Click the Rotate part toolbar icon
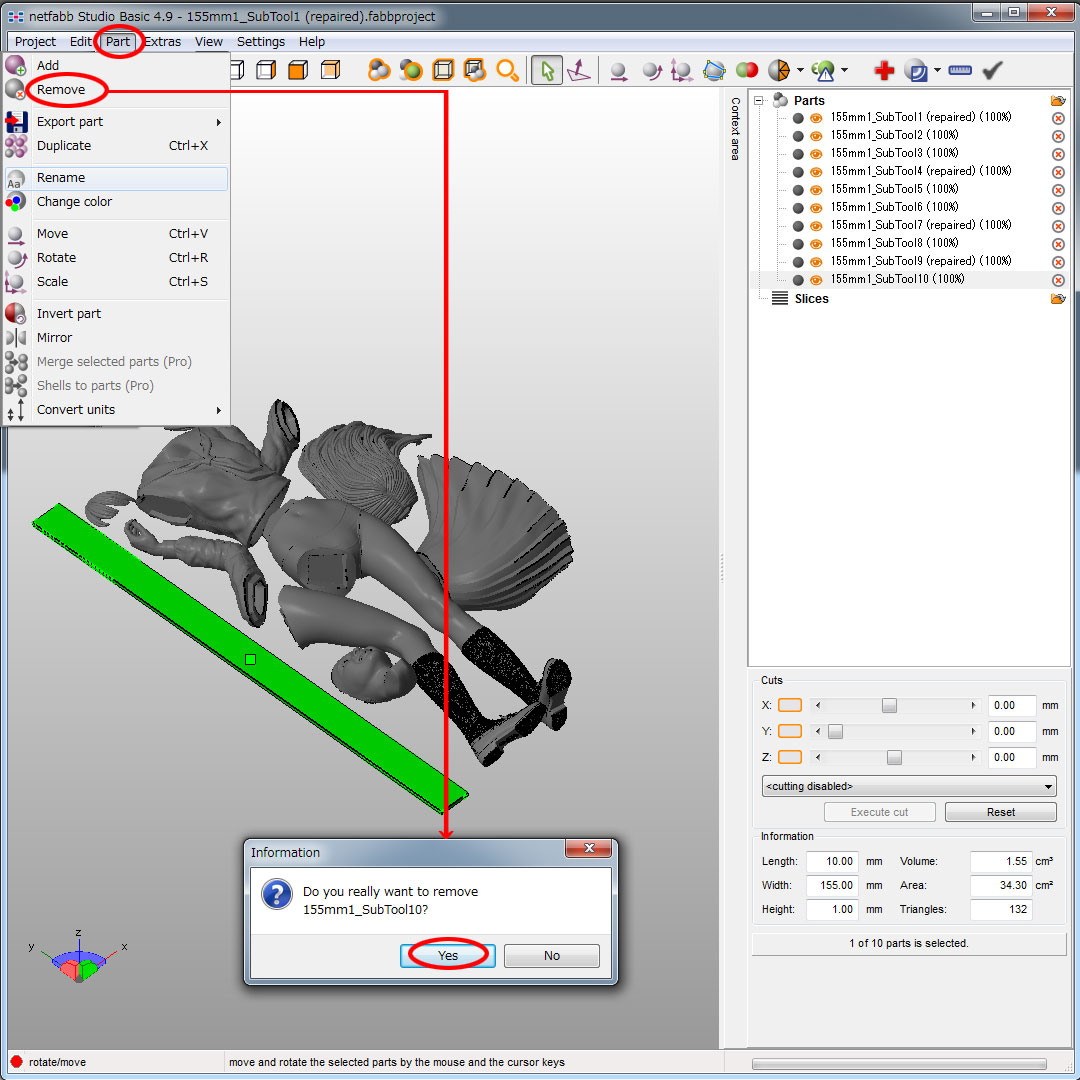This screenshot has height=1080, width=1080. pos(651,71)
